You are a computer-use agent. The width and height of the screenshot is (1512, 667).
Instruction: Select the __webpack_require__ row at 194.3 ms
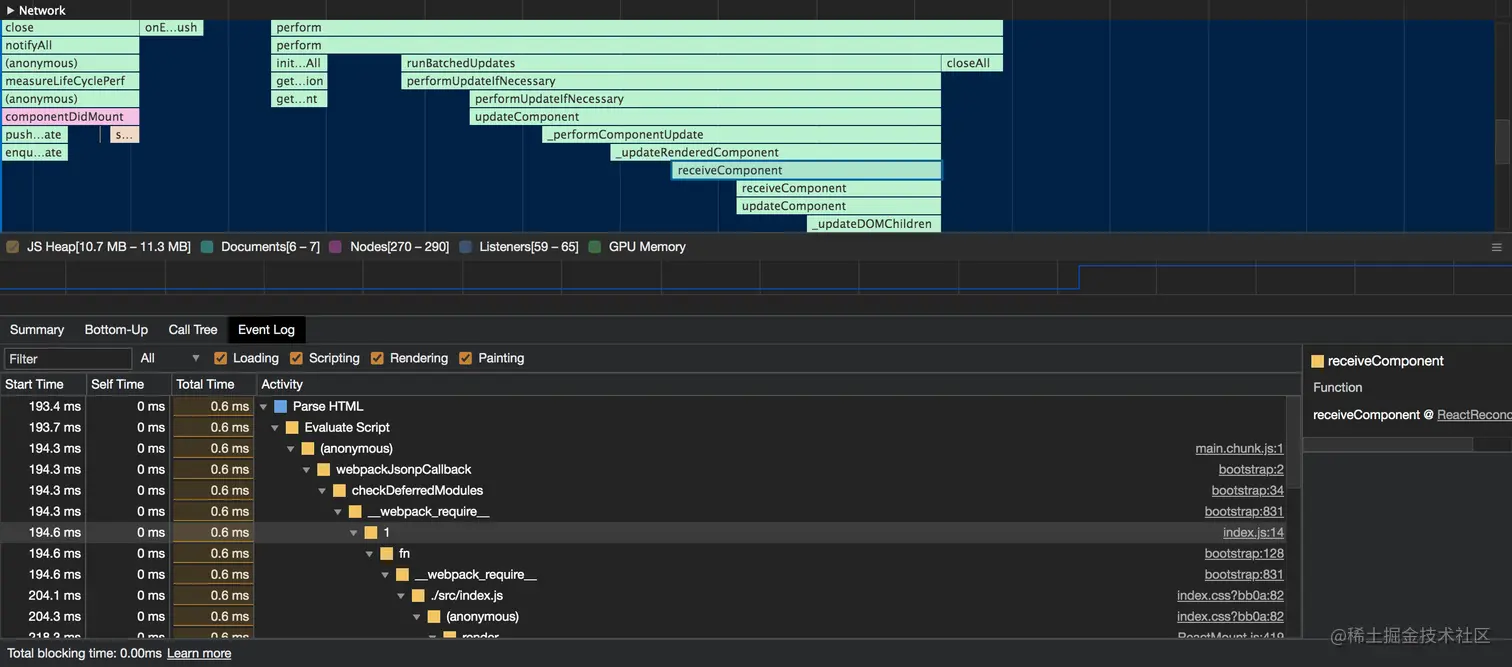point(643,512)
